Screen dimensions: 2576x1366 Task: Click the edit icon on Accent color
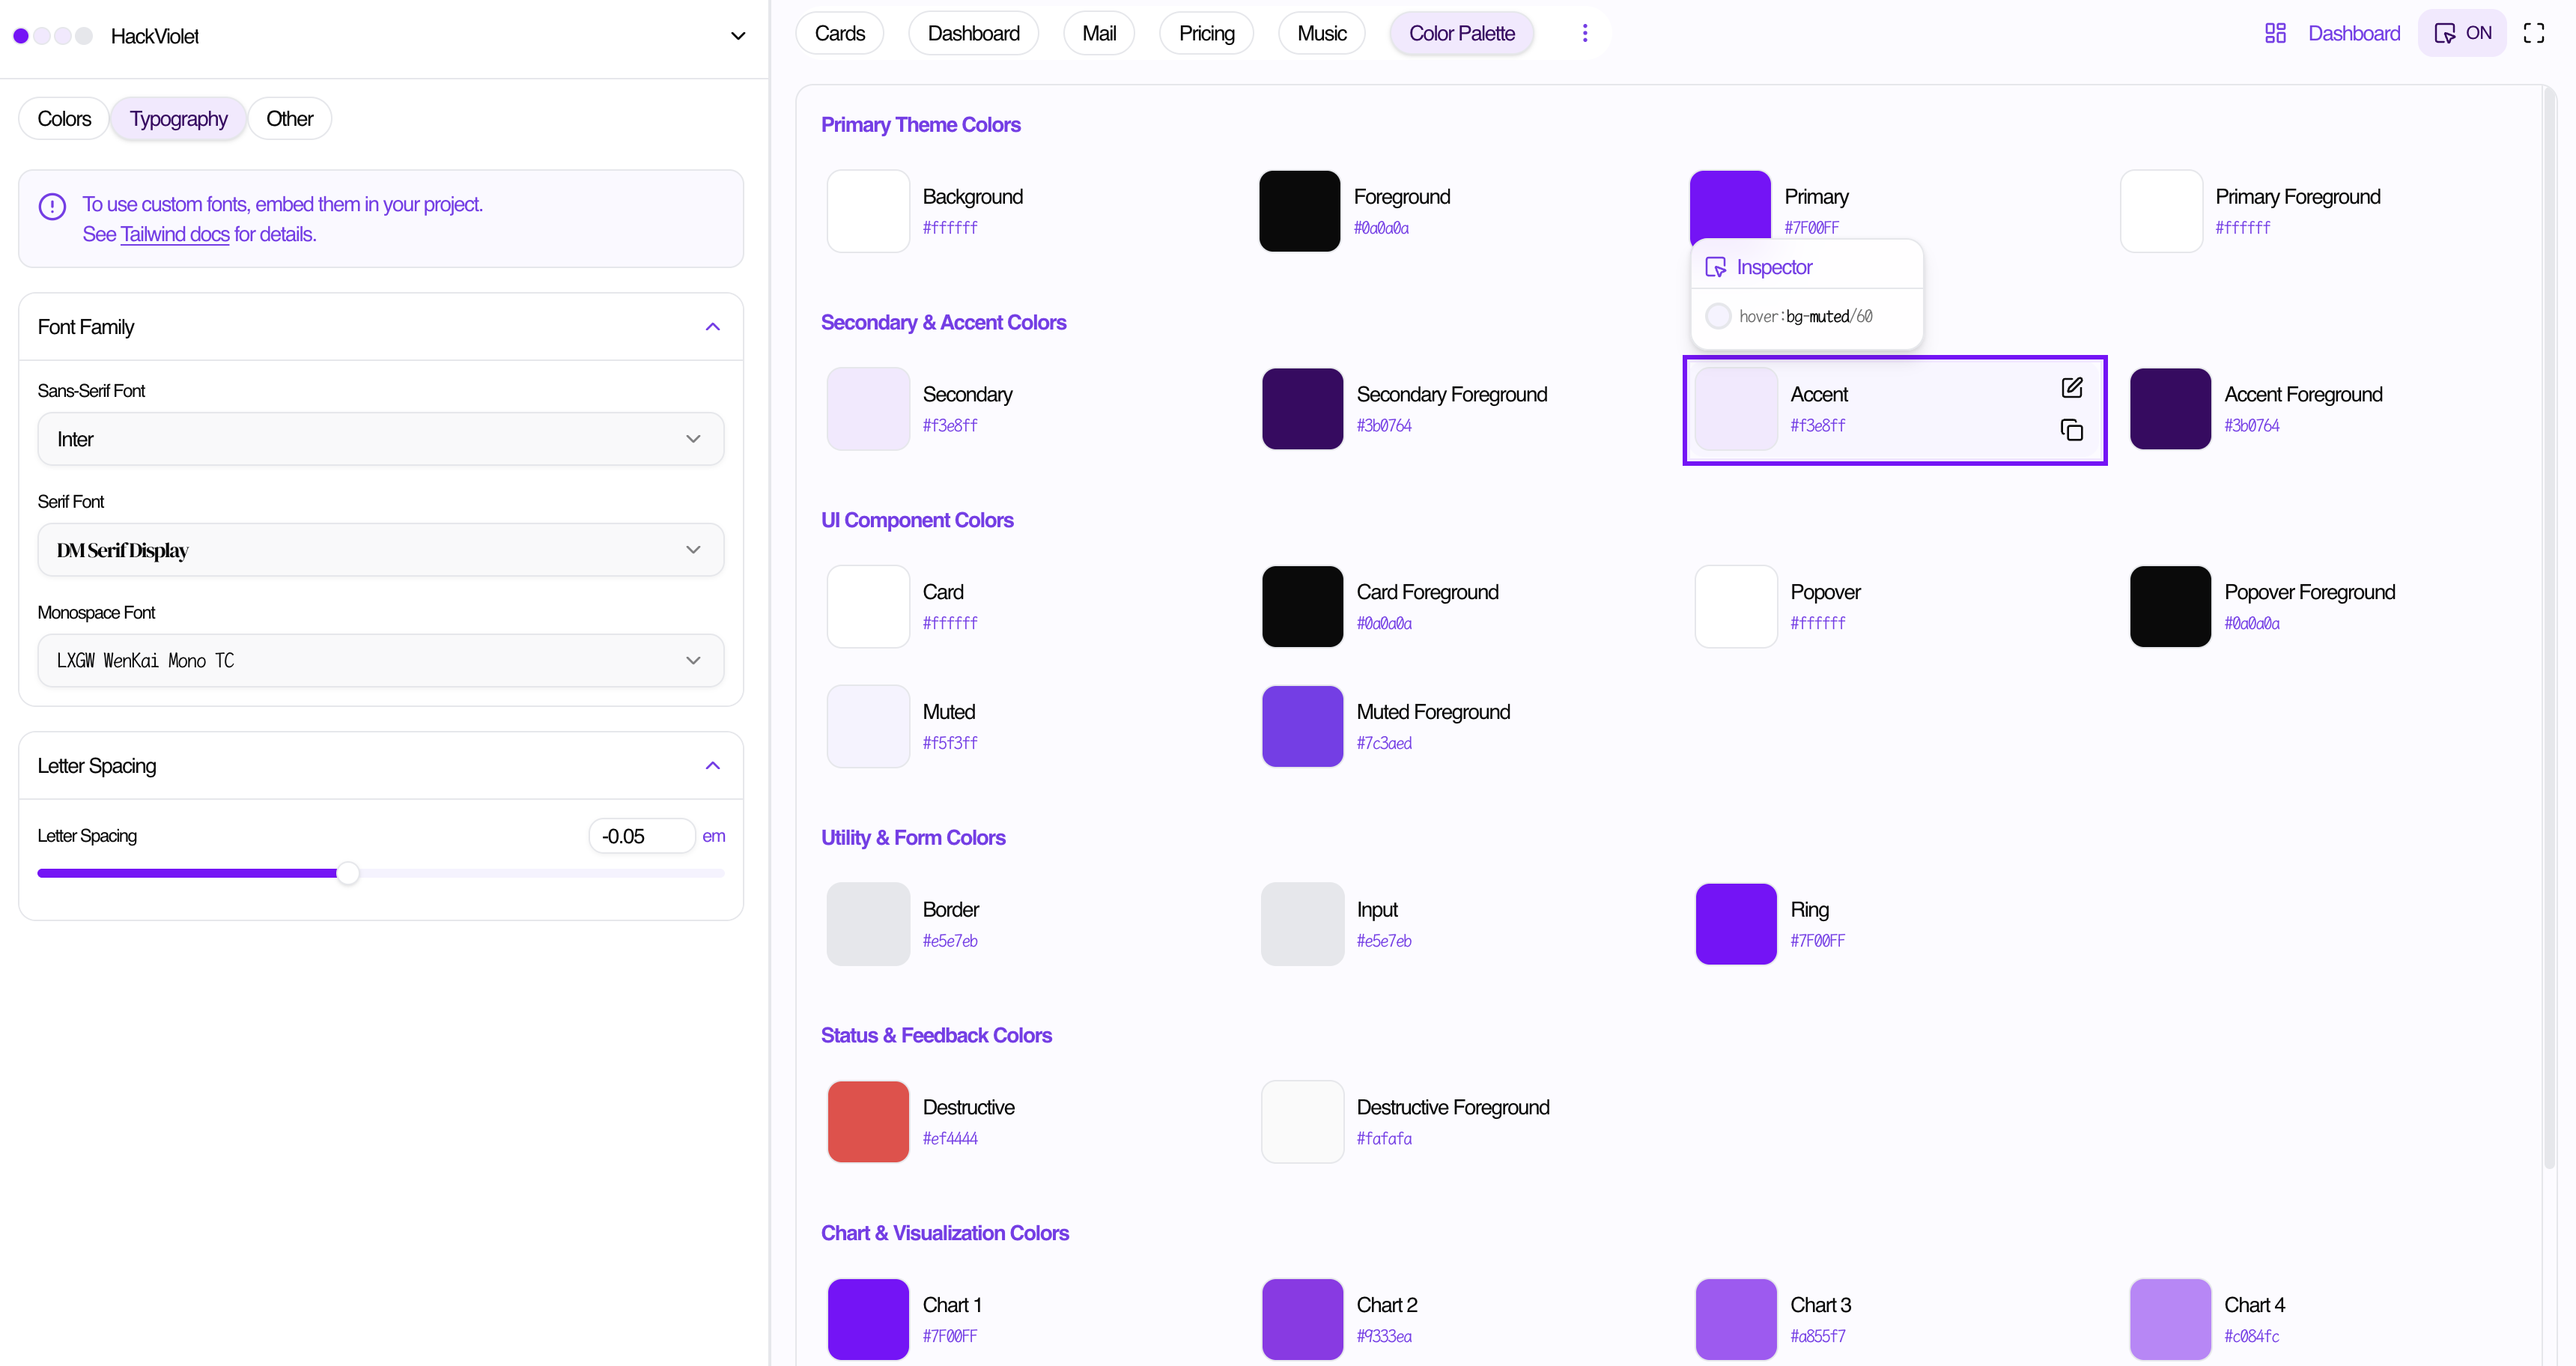pos(2071,388)
